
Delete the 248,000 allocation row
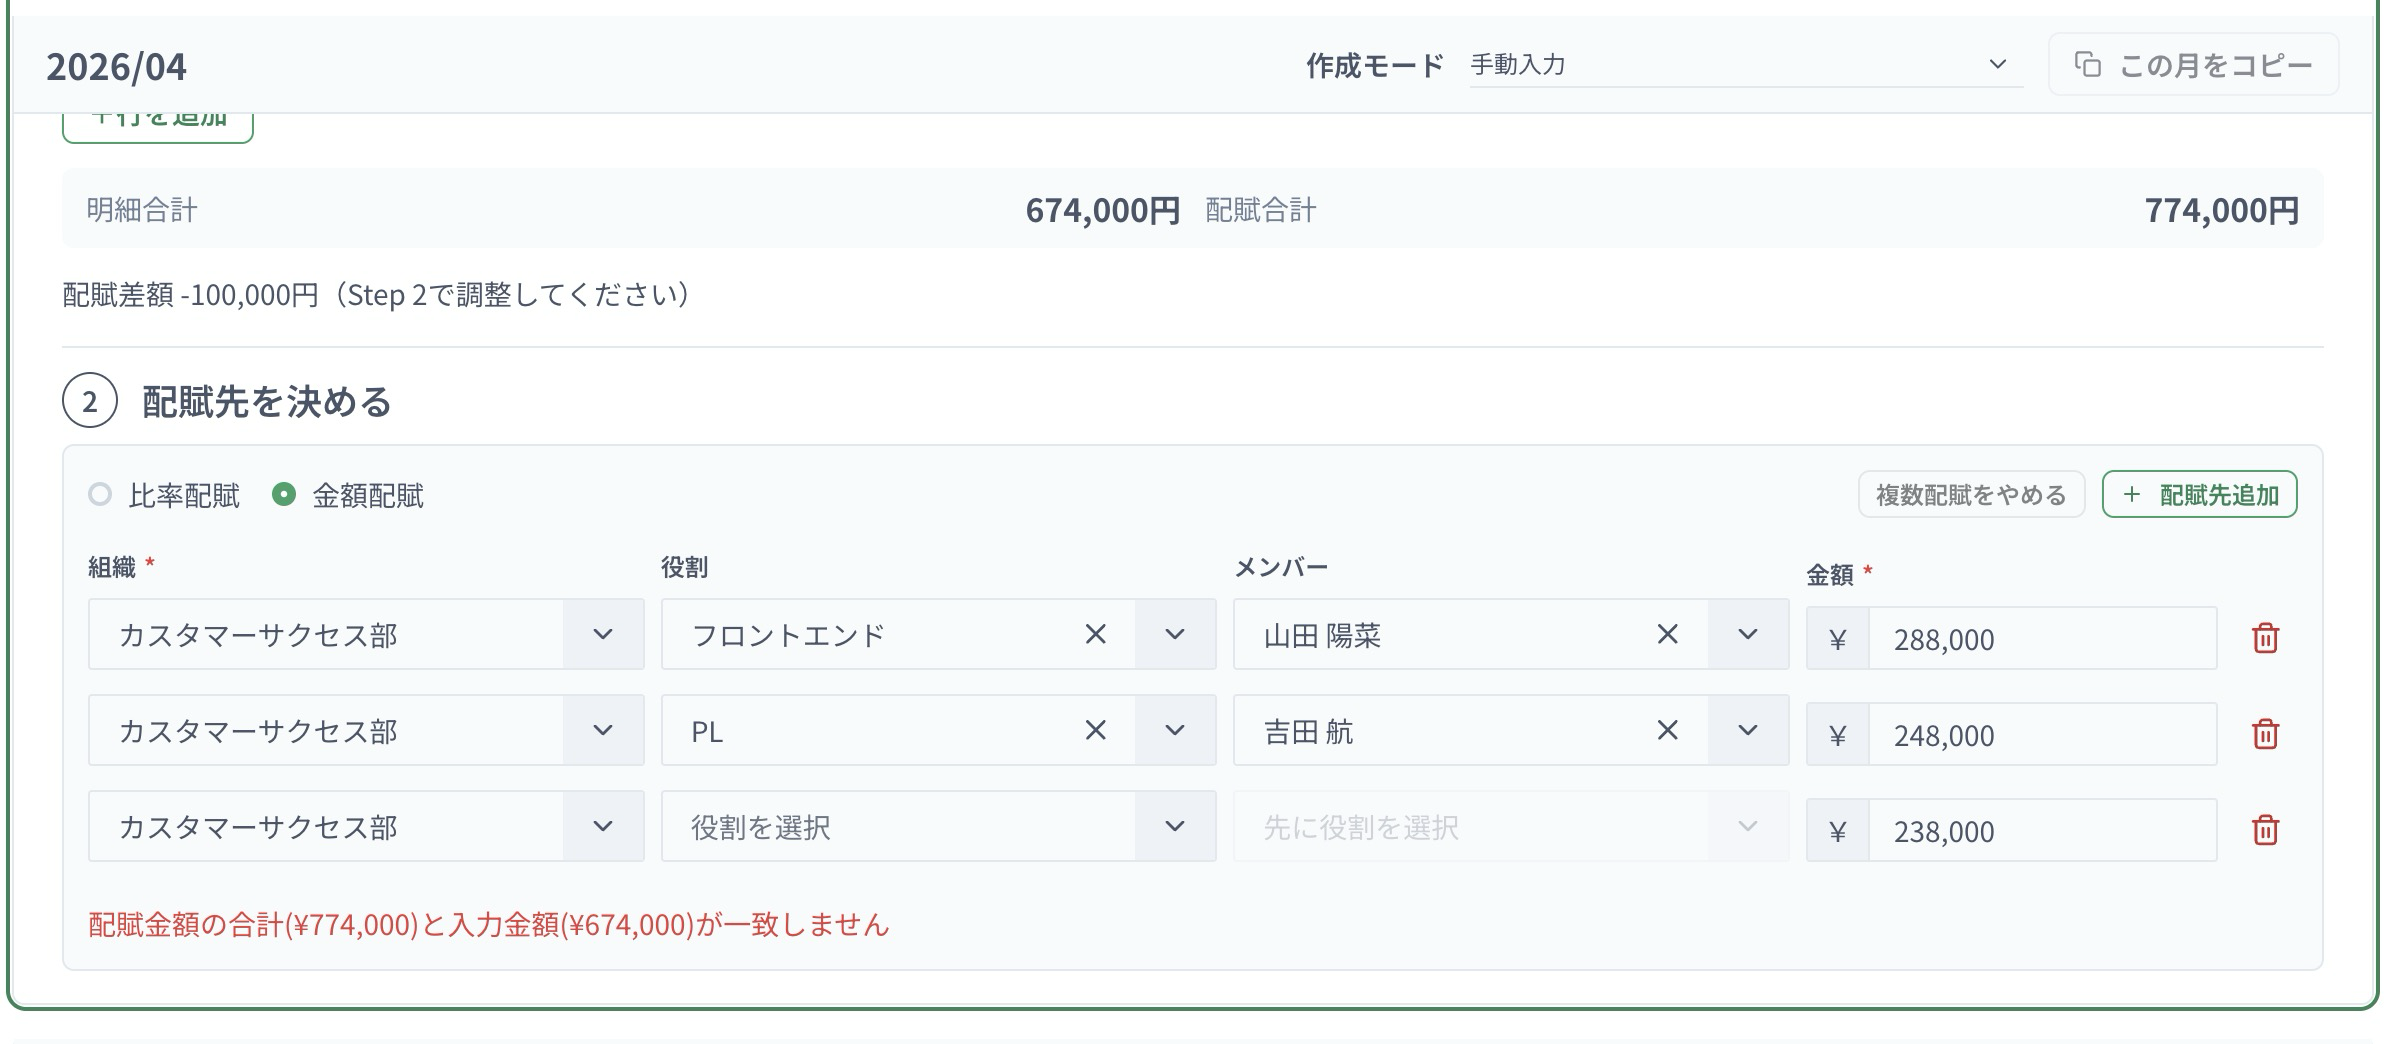(x=2265, y=734)
